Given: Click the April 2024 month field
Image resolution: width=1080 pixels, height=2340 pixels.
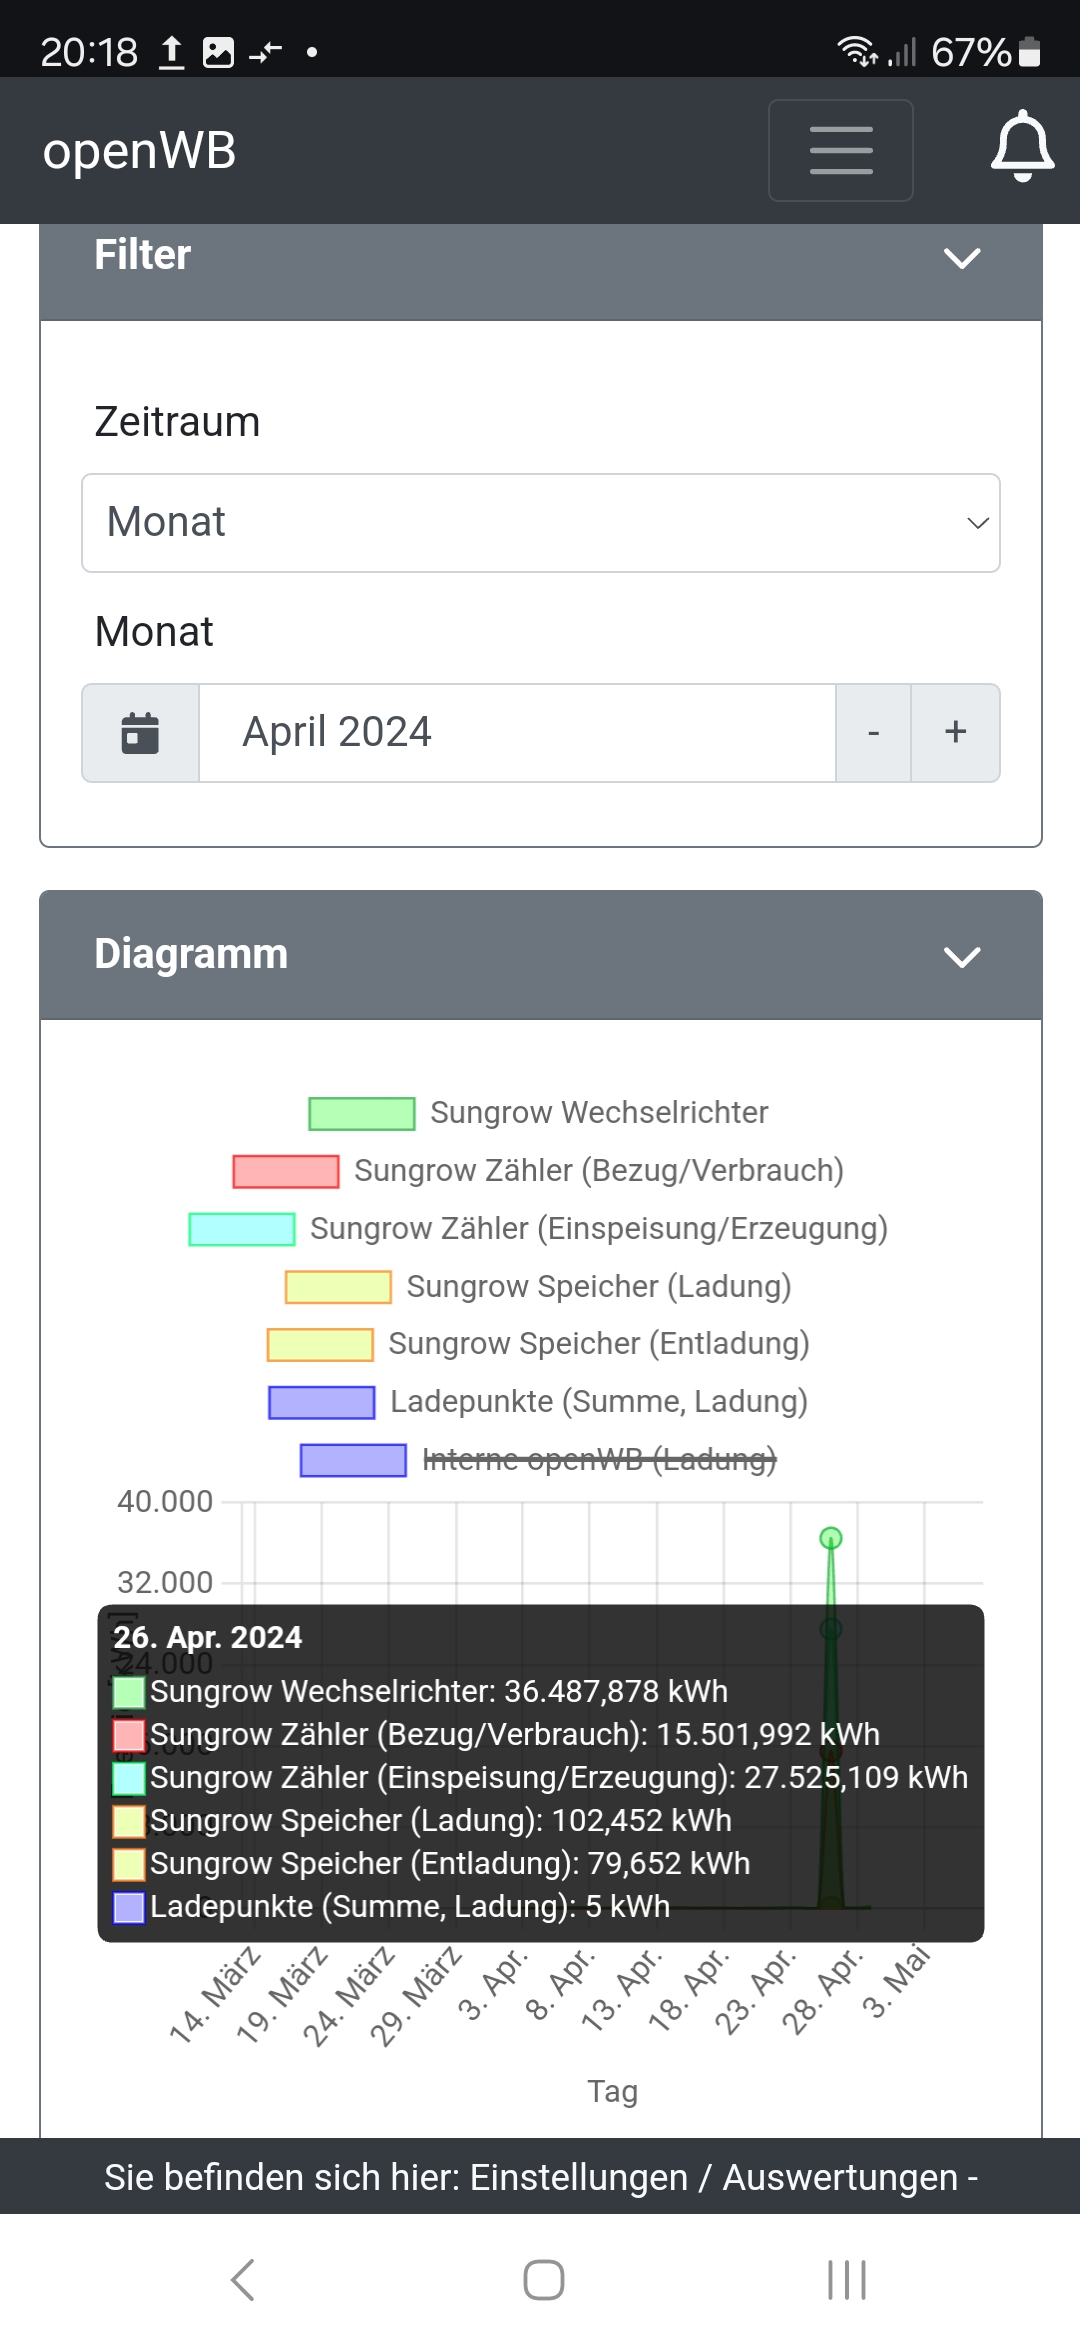Looking at the screenshot, I should (x=516, y=733).
